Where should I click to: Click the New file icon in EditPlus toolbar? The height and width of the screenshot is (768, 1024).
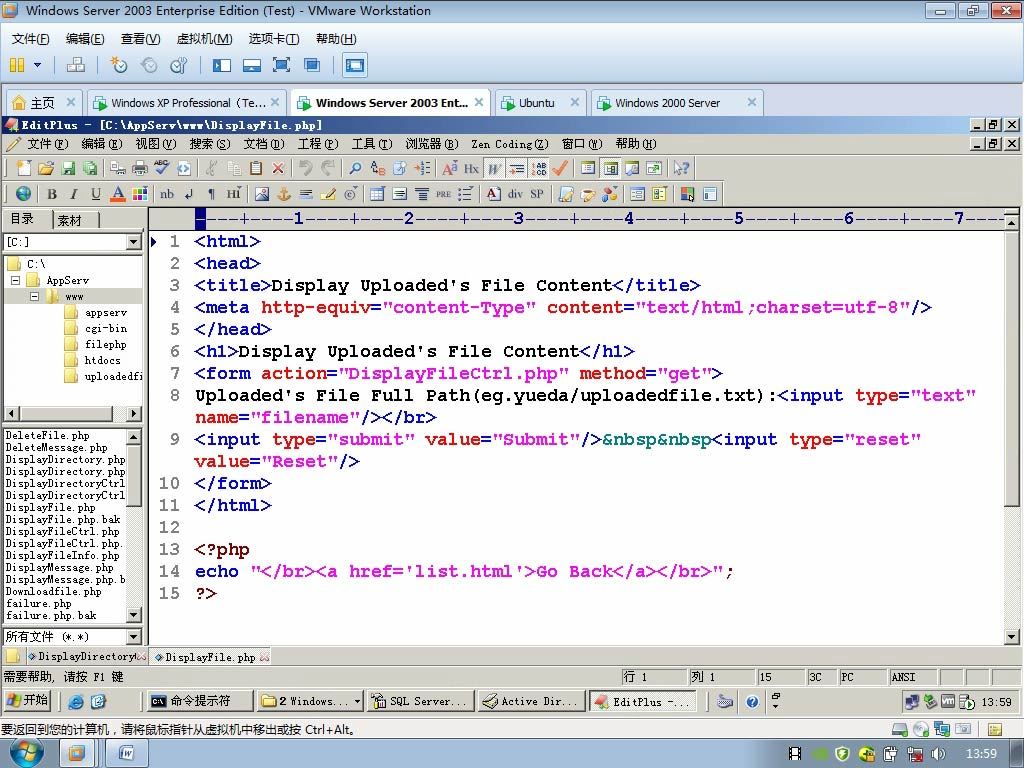24,168
